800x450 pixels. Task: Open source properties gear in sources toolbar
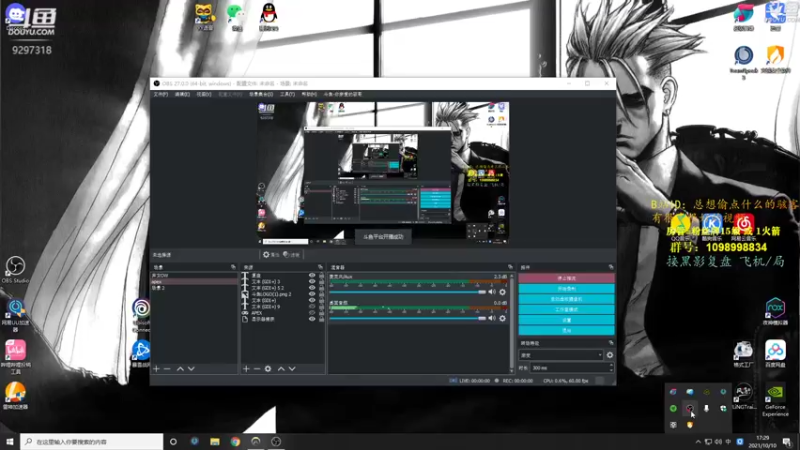coord(268,368)
